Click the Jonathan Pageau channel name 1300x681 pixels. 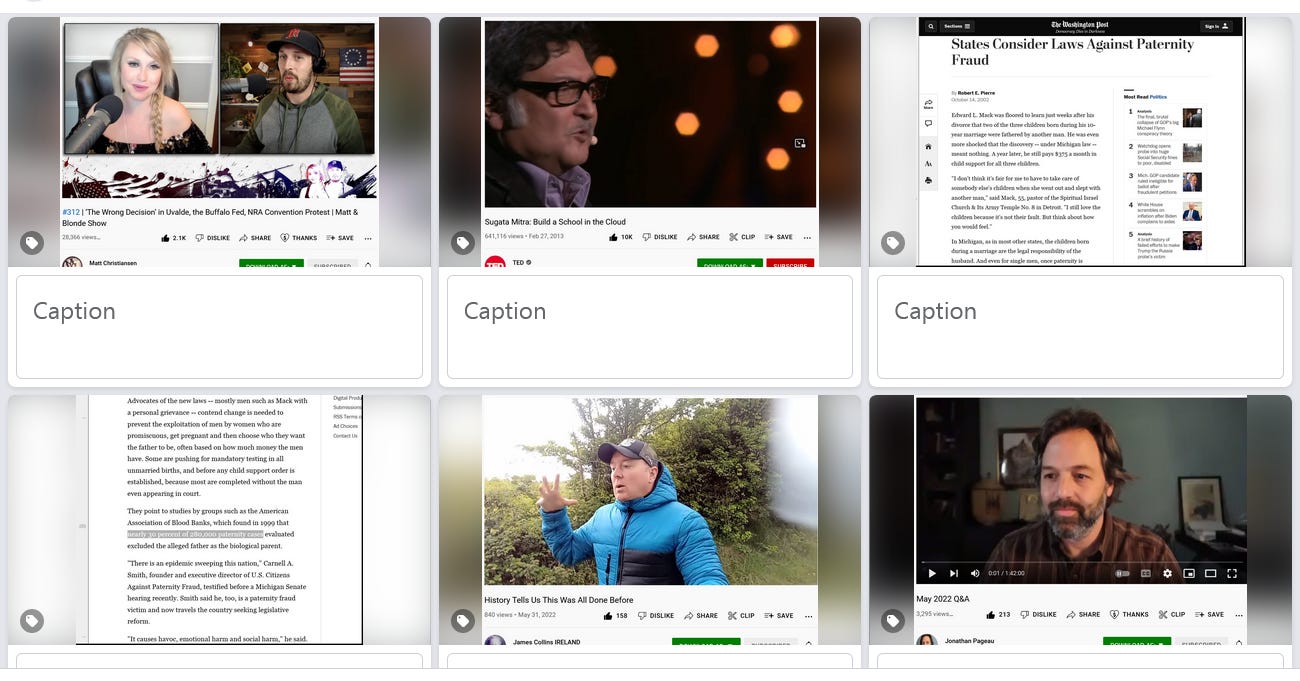click(970, 641)
